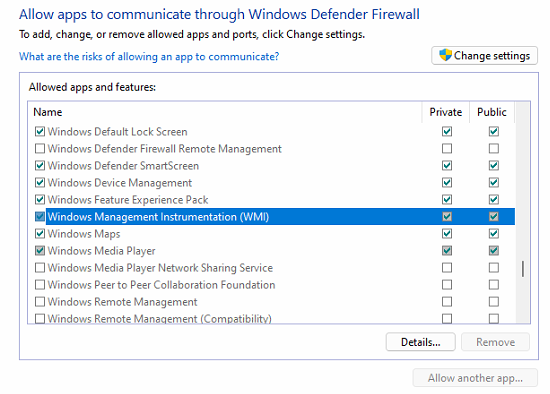Select the Windows Maps row text
550x394 pixels.
pos(84,234)
